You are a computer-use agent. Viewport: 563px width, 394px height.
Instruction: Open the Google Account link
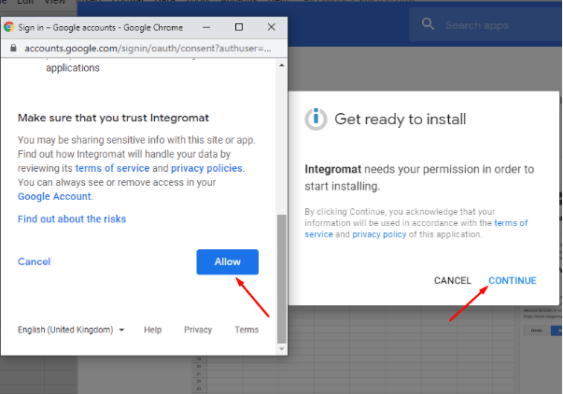click(54, 196)
